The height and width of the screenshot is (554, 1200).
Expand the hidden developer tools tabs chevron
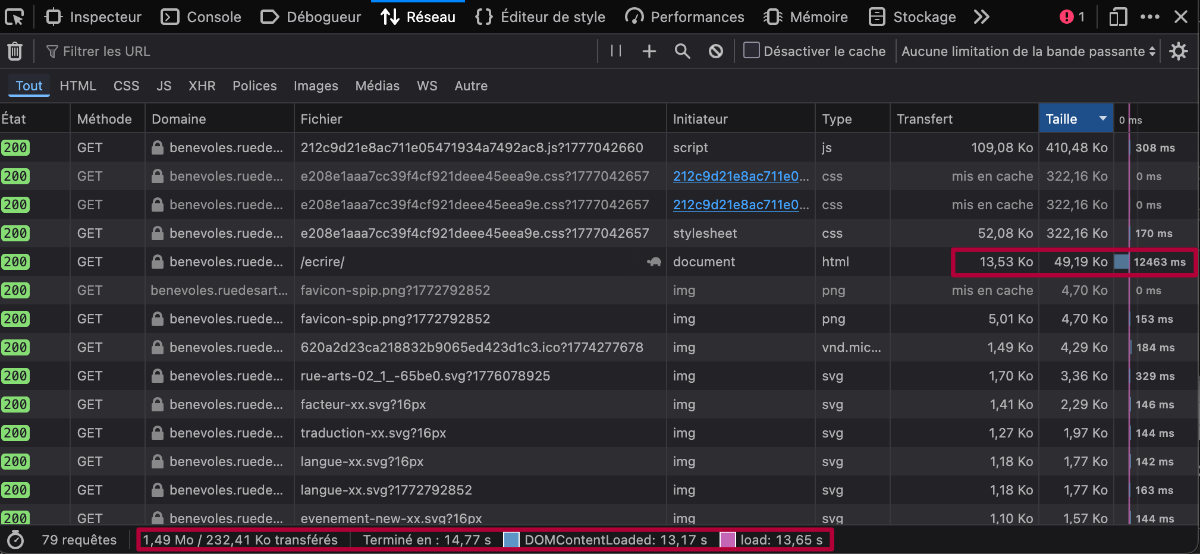point(981,17)
